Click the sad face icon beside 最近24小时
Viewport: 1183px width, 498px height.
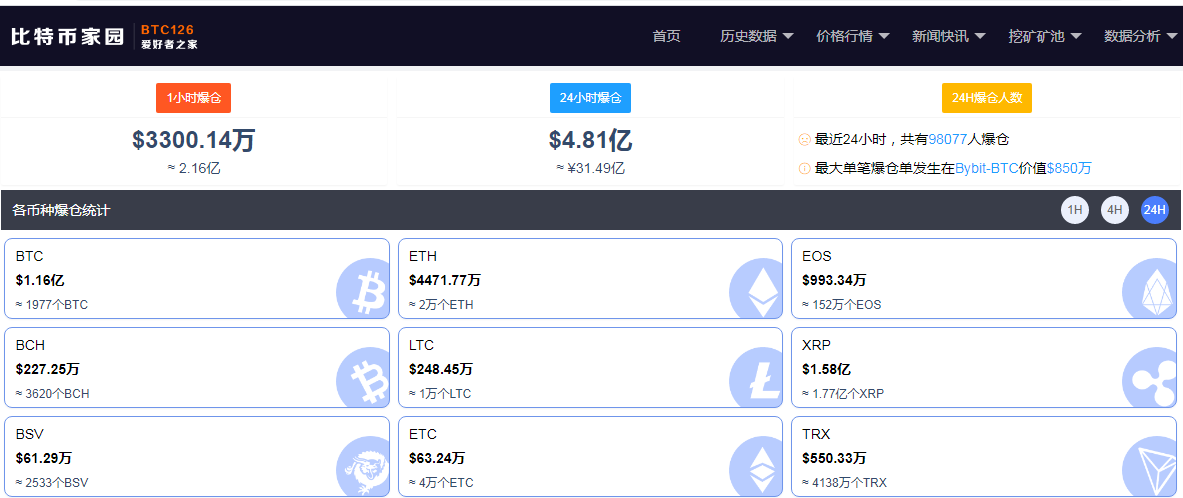point(804,140)
